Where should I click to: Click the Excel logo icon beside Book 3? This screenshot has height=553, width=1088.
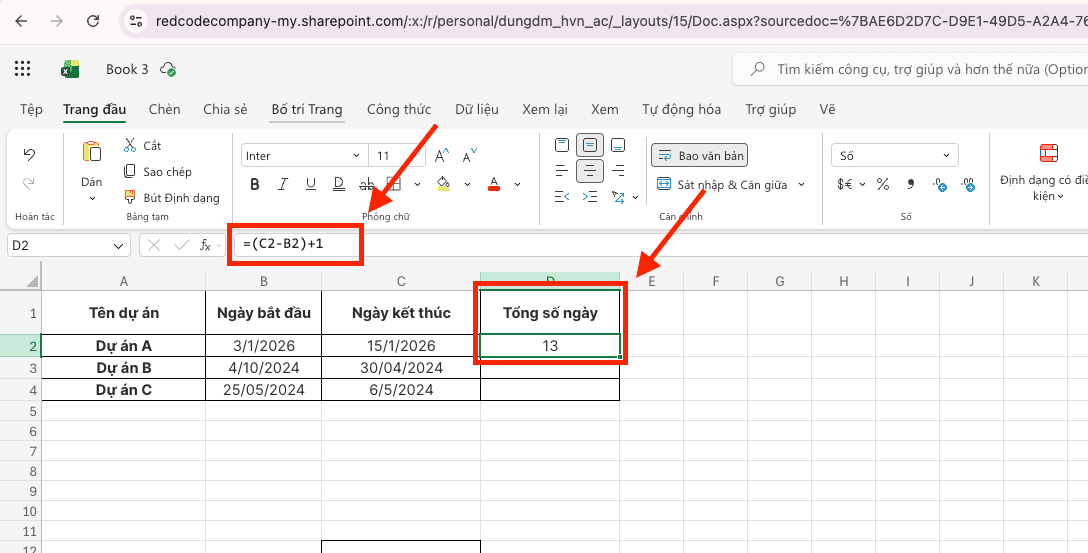coord(69,69)
